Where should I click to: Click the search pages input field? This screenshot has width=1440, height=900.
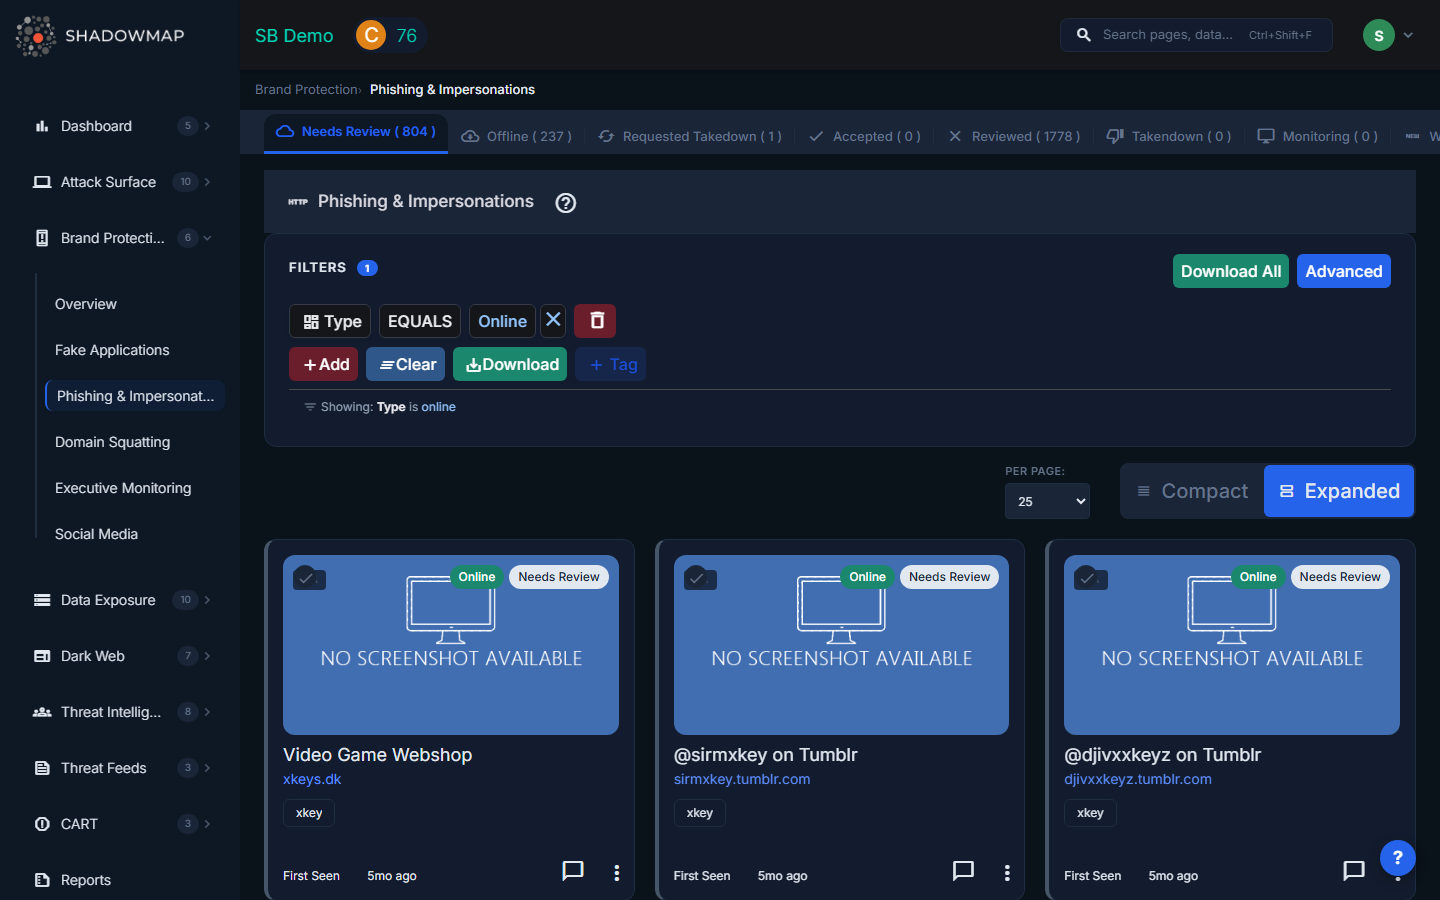click(1170, 35)
